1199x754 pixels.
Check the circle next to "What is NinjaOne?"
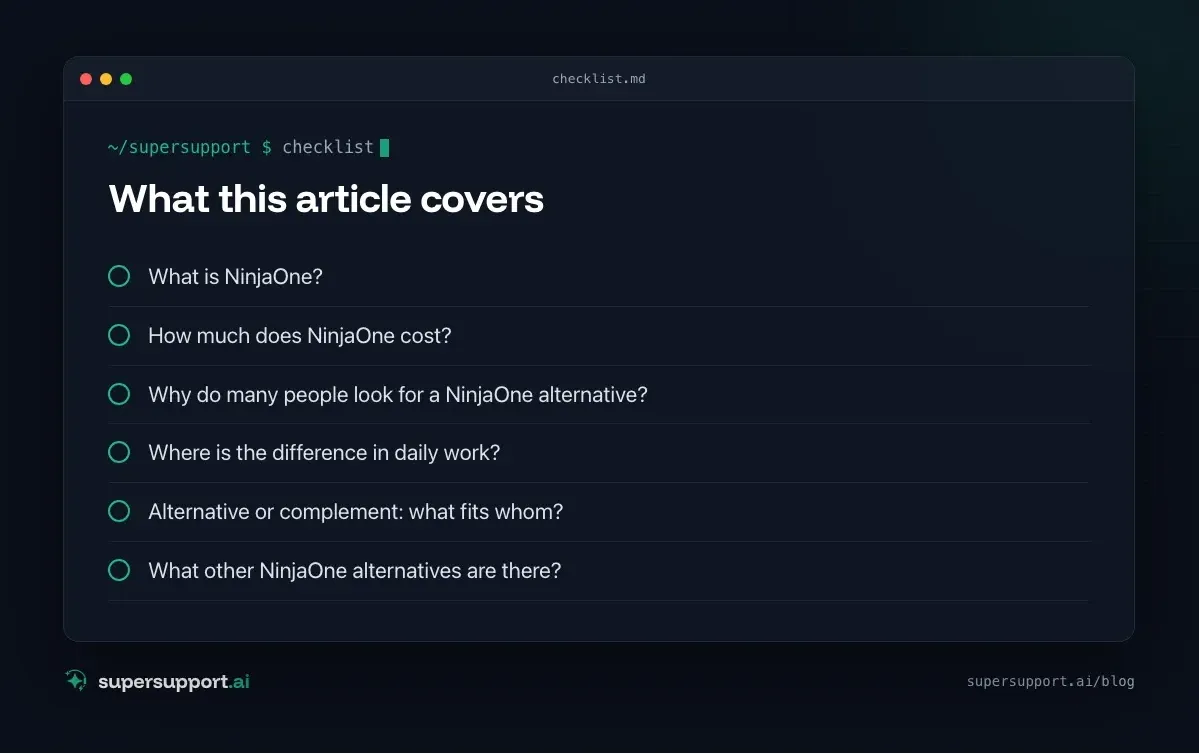119,276
